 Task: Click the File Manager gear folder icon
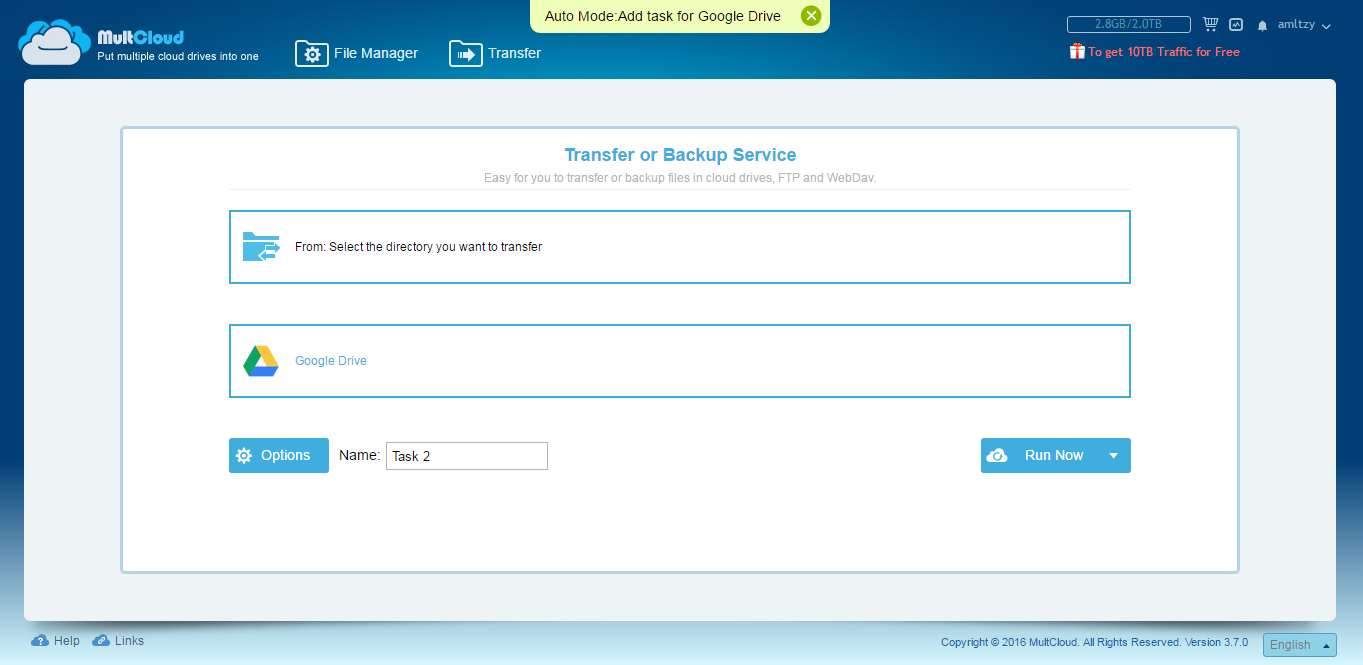tap(312, 54)
